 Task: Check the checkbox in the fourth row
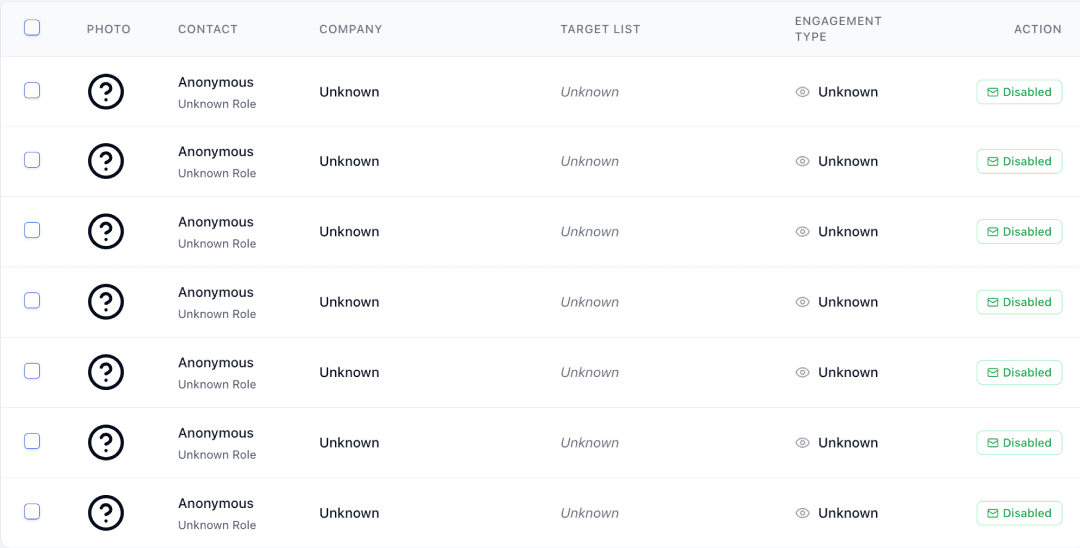click(32, 301)
